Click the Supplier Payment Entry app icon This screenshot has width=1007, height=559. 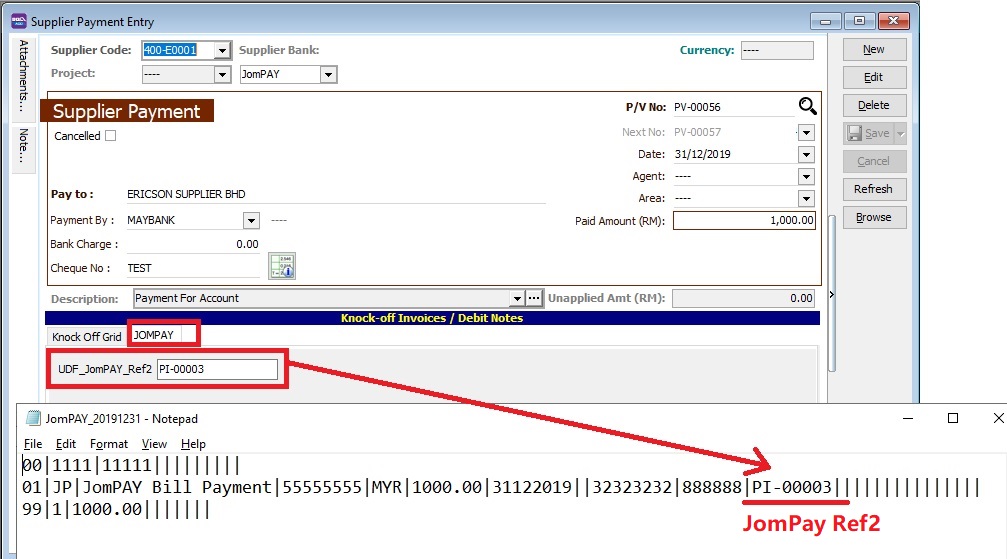pyautogui.click(x=17, y=21)
